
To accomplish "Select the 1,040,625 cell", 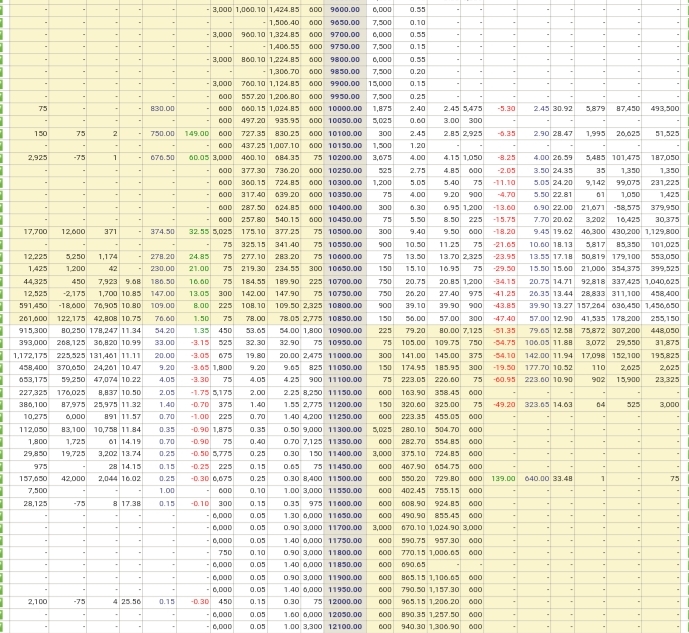I will point(662,282).
